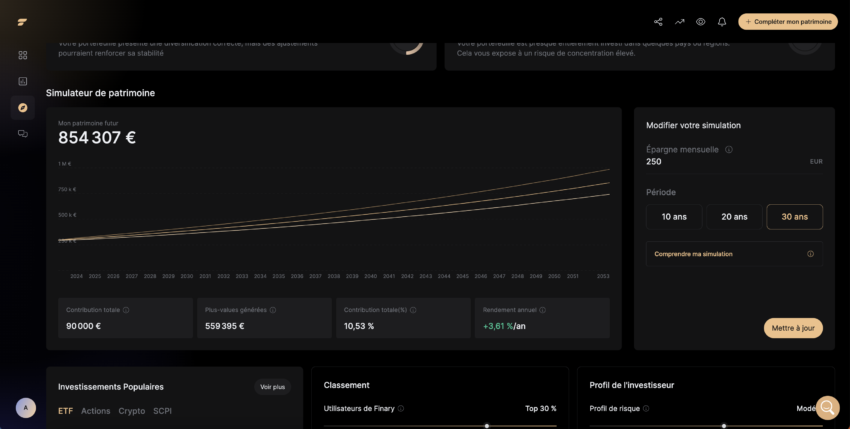
Task: Switch to the Actions tab
Action: point(95,411)
